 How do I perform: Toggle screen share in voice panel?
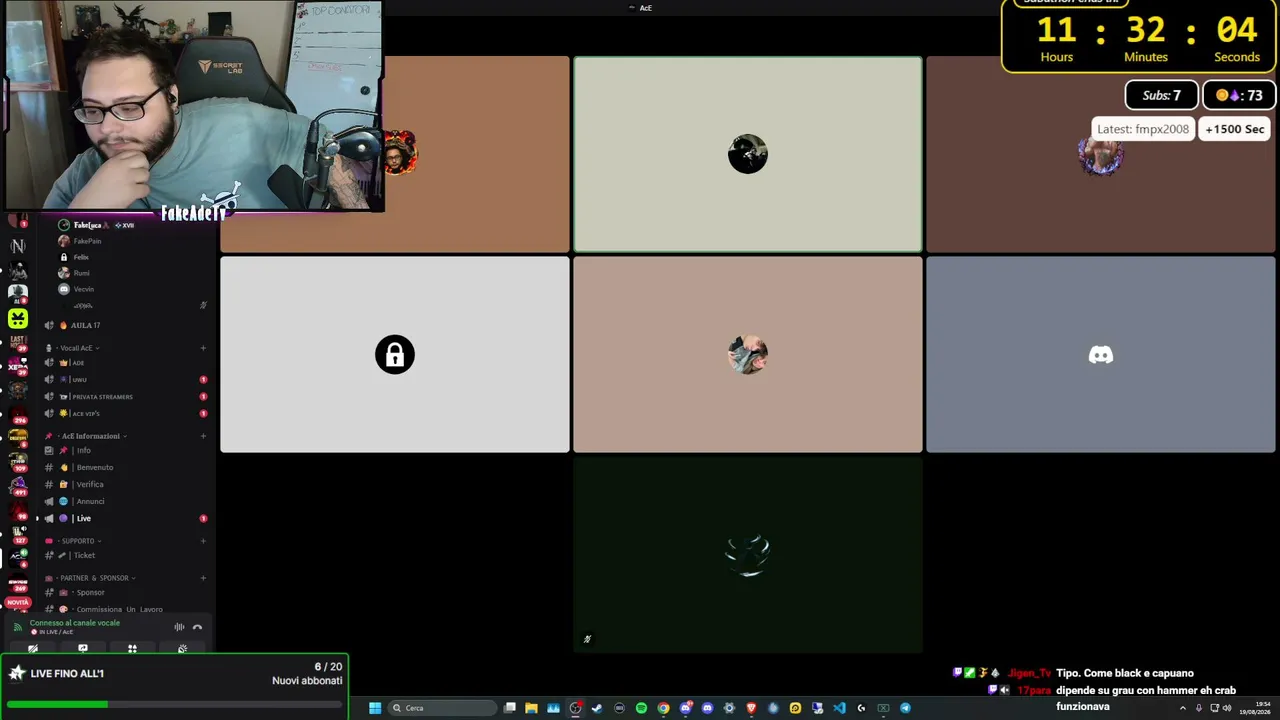point(83,649)
